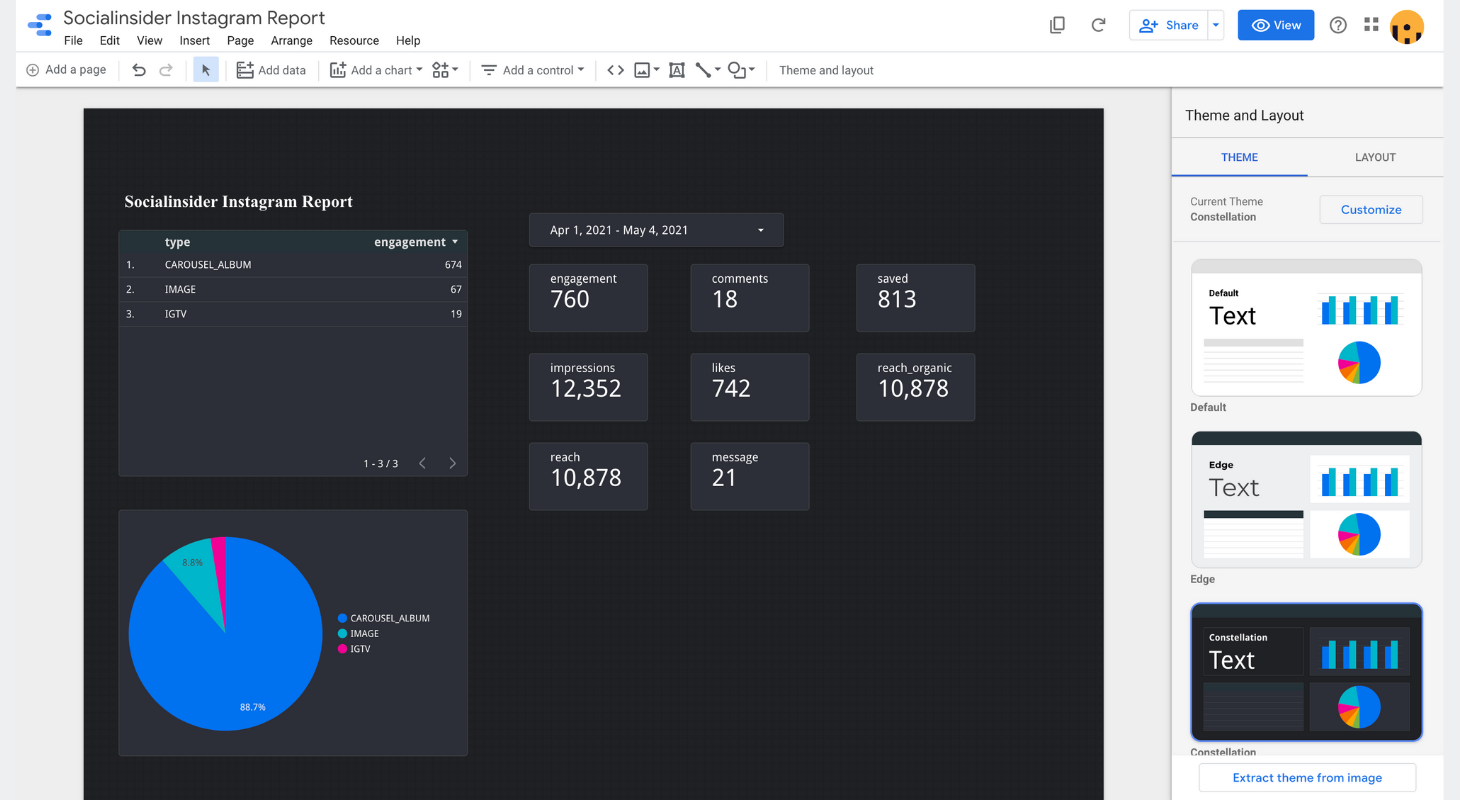Select the Default theme thumbnail
1460x800 pixels.
click(x=1306, y=328)
